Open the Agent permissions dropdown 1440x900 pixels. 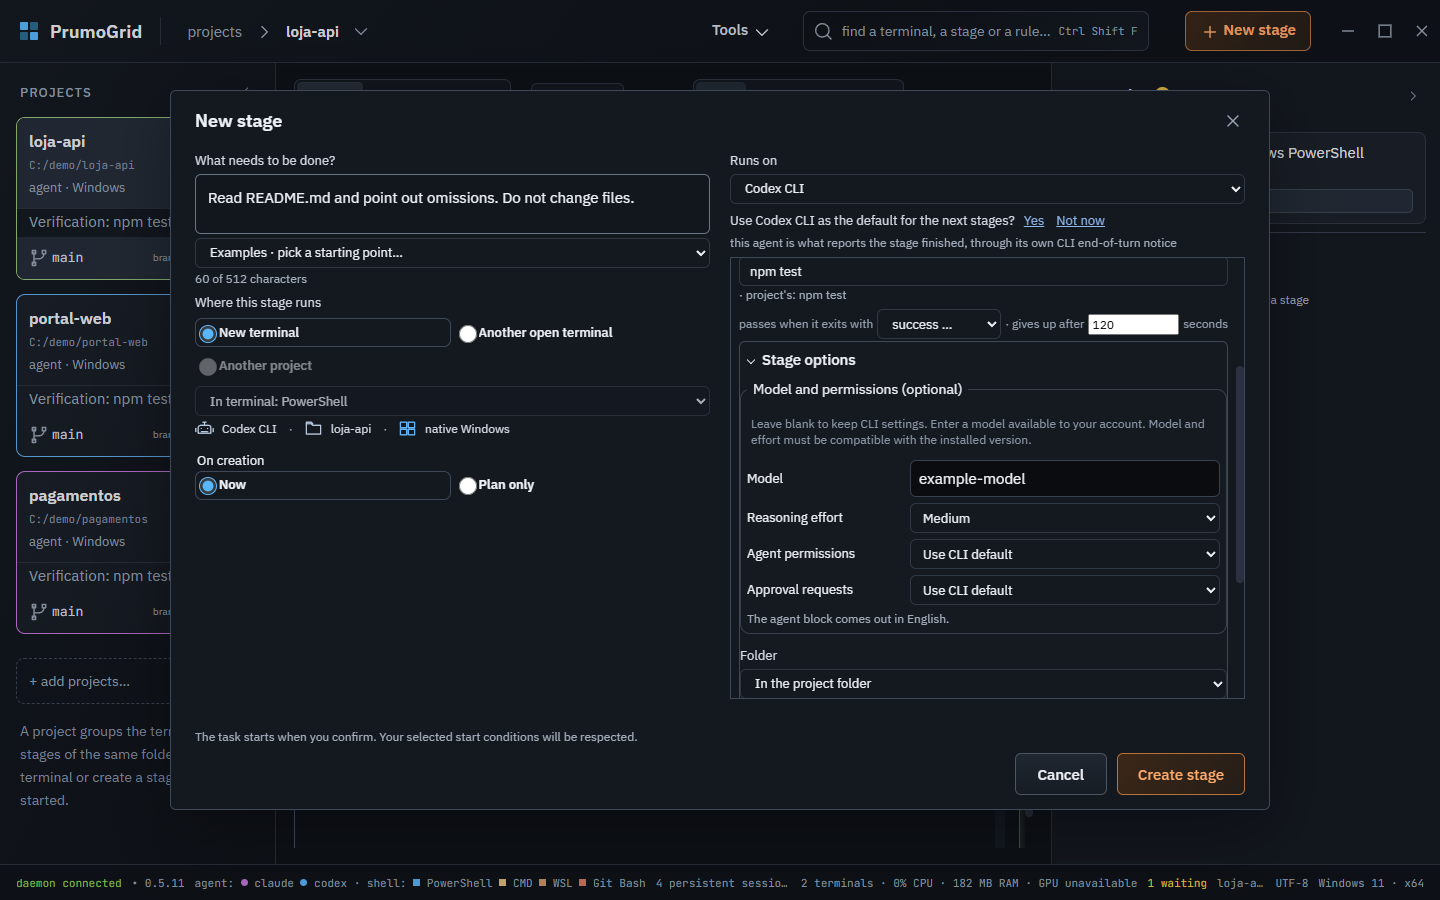[x=1065, y=554]
